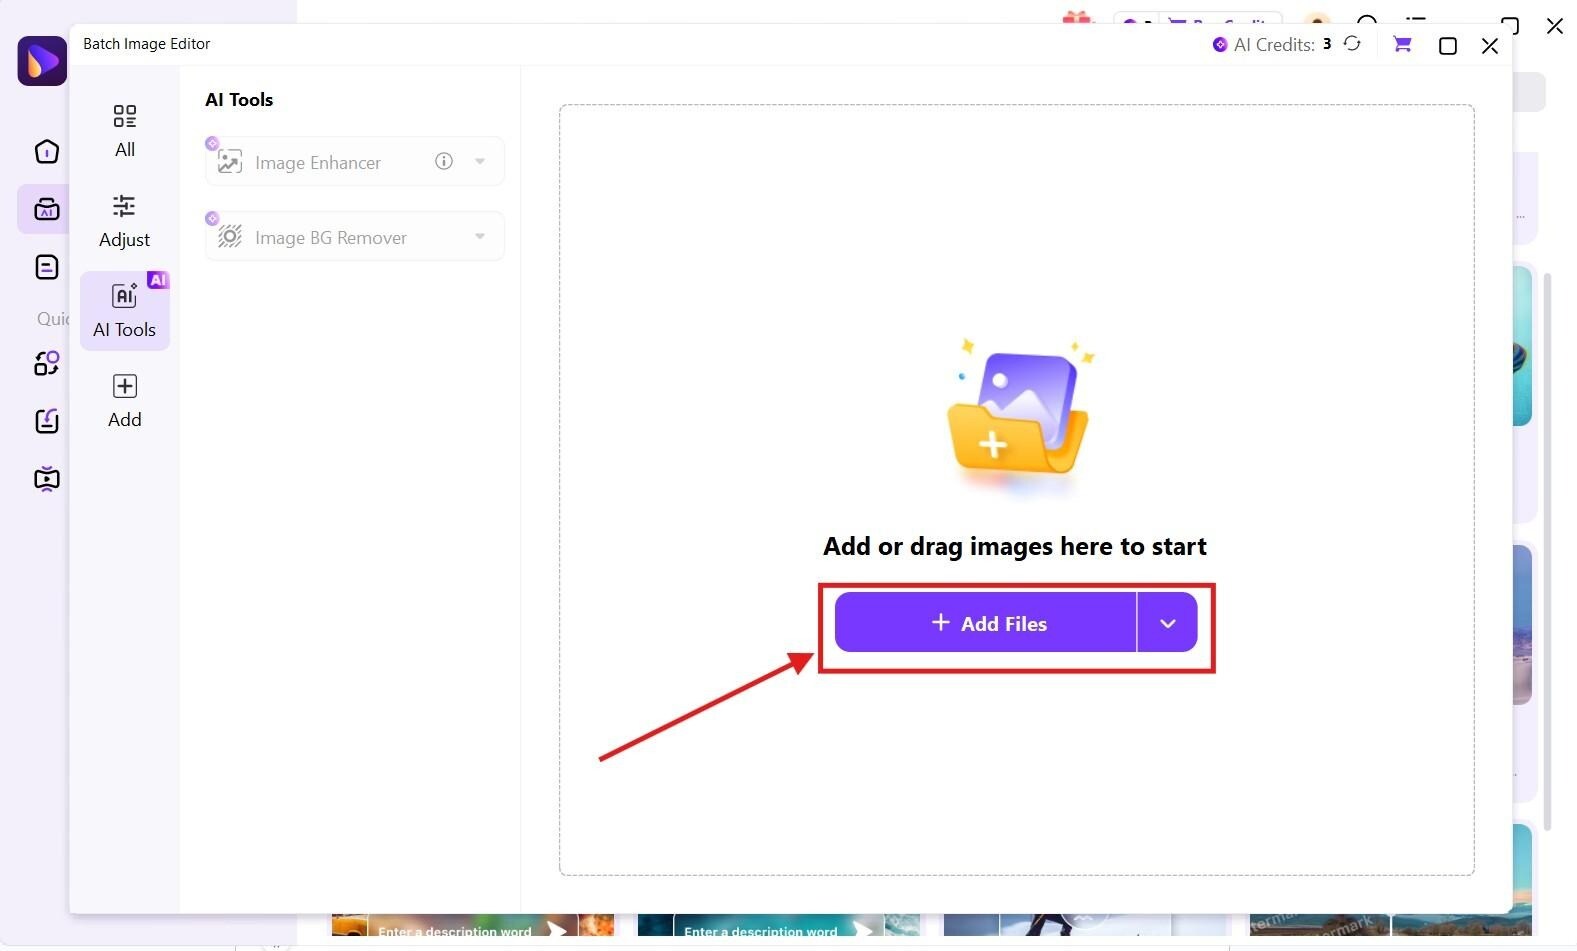1577x951 pixels.
Task: Maximize the Batch Image Editor window
Action: point(1447,46)
